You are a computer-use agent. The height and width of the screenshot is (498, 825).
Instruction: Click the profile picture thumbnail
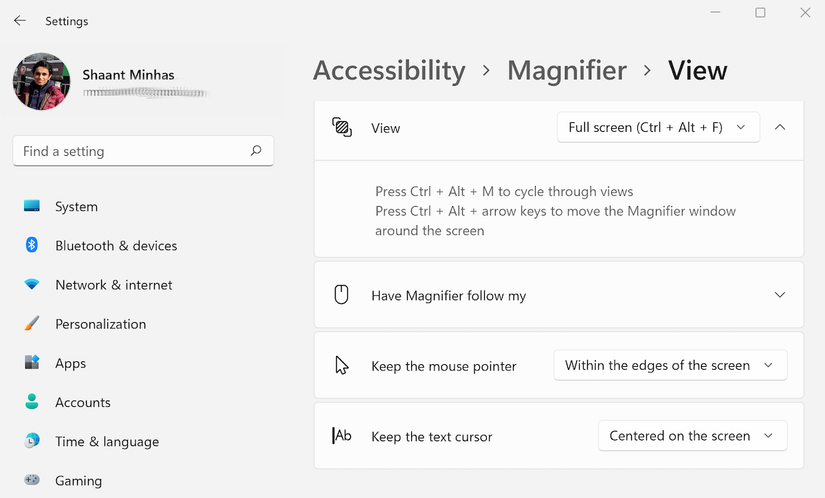click(42, 81)
